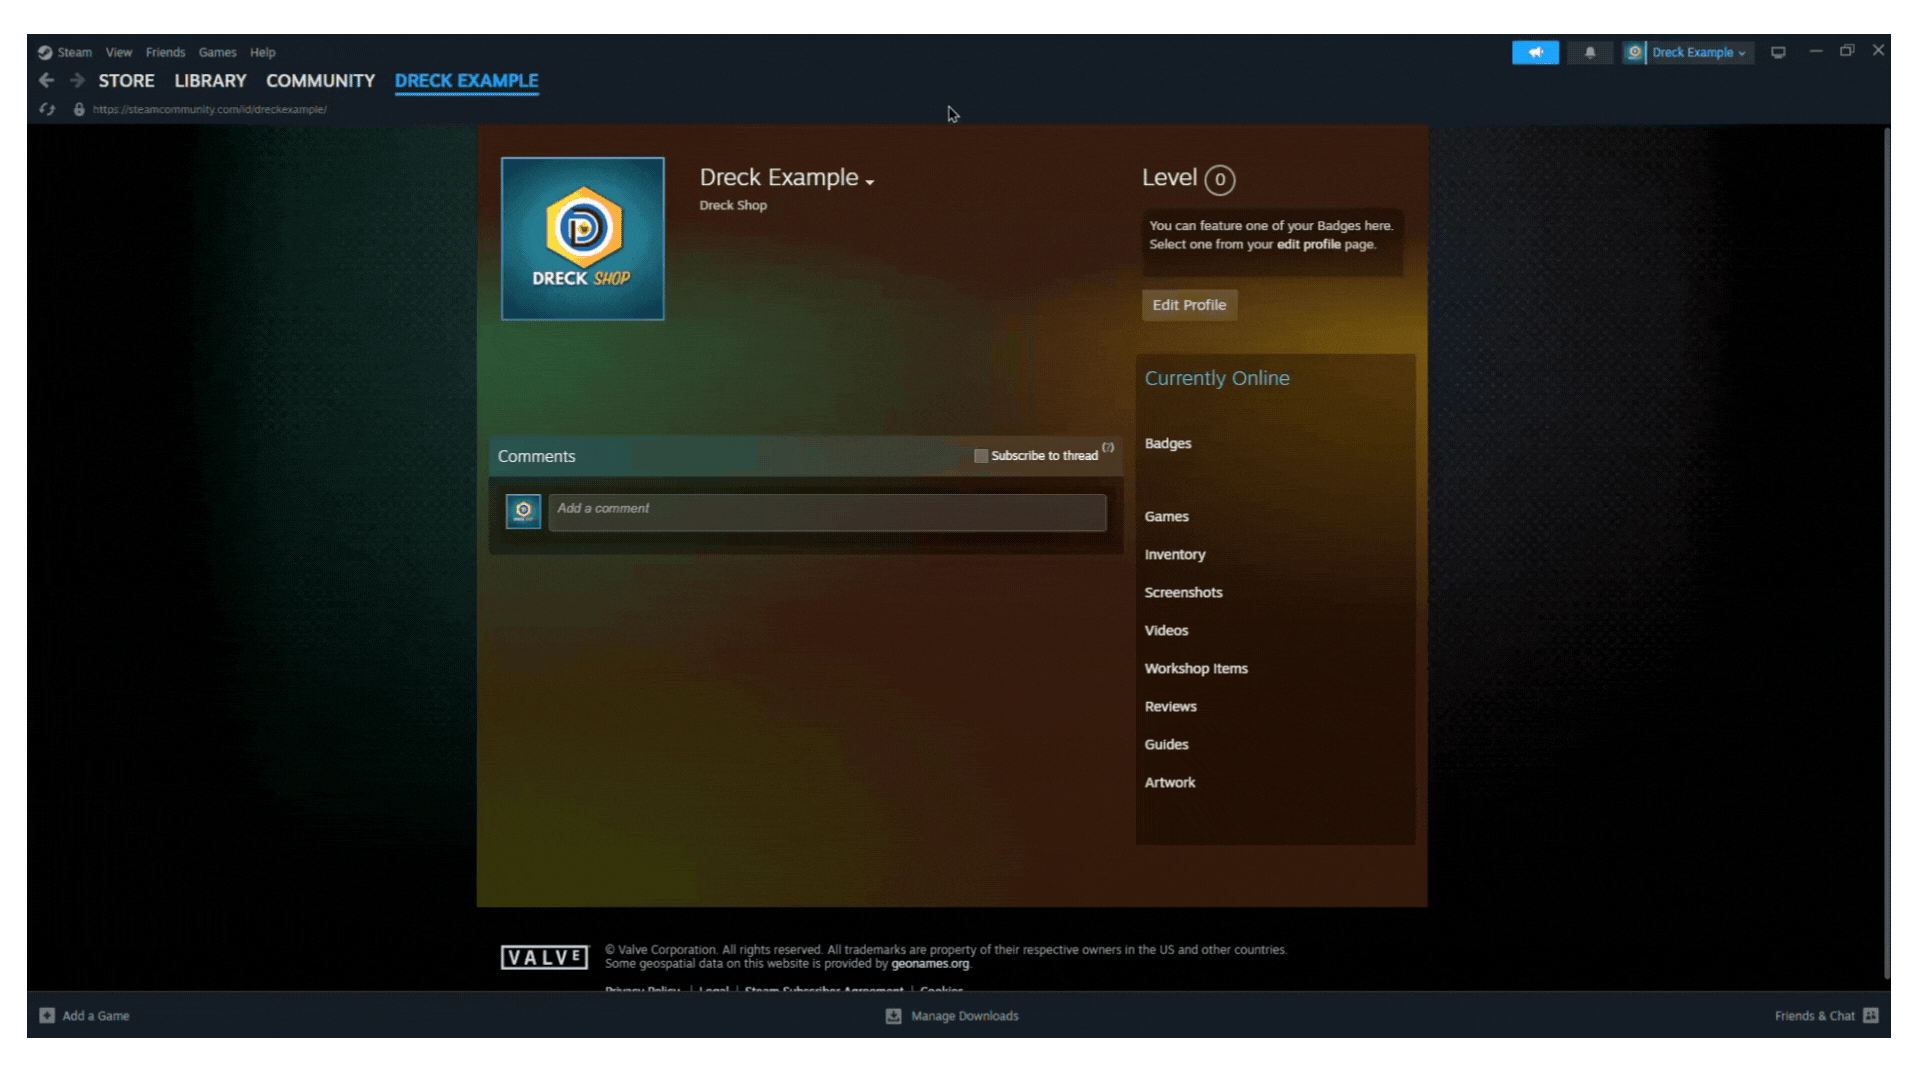The width and height of the screenshot is (1920, 1080).
Task: Click the Manage Downloads icon
Action: pos(893,1015)
